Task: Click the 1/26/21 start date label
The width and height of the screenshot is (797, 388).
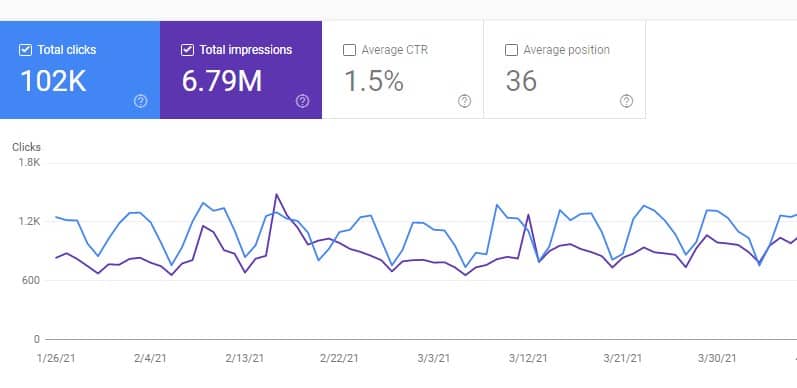Action: click(x=56, y=358)
